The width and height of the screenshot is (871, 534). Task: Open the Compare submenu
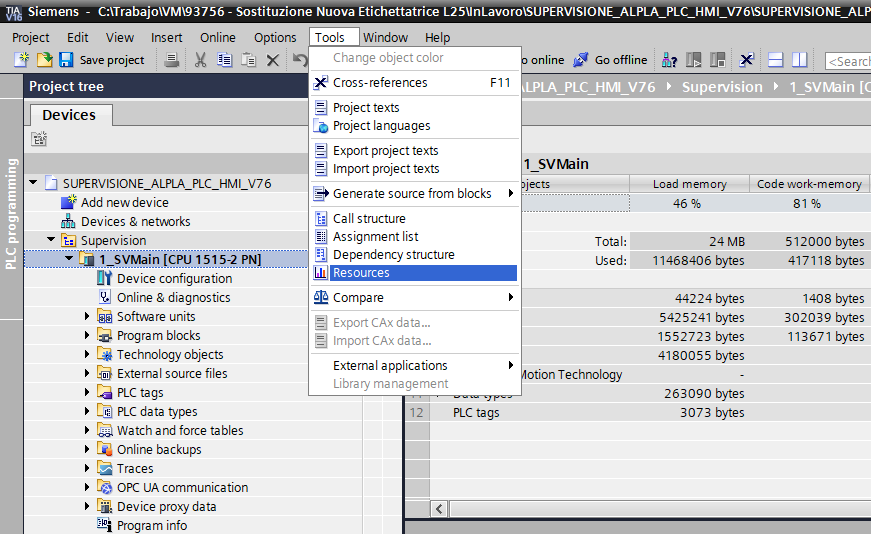414,297
